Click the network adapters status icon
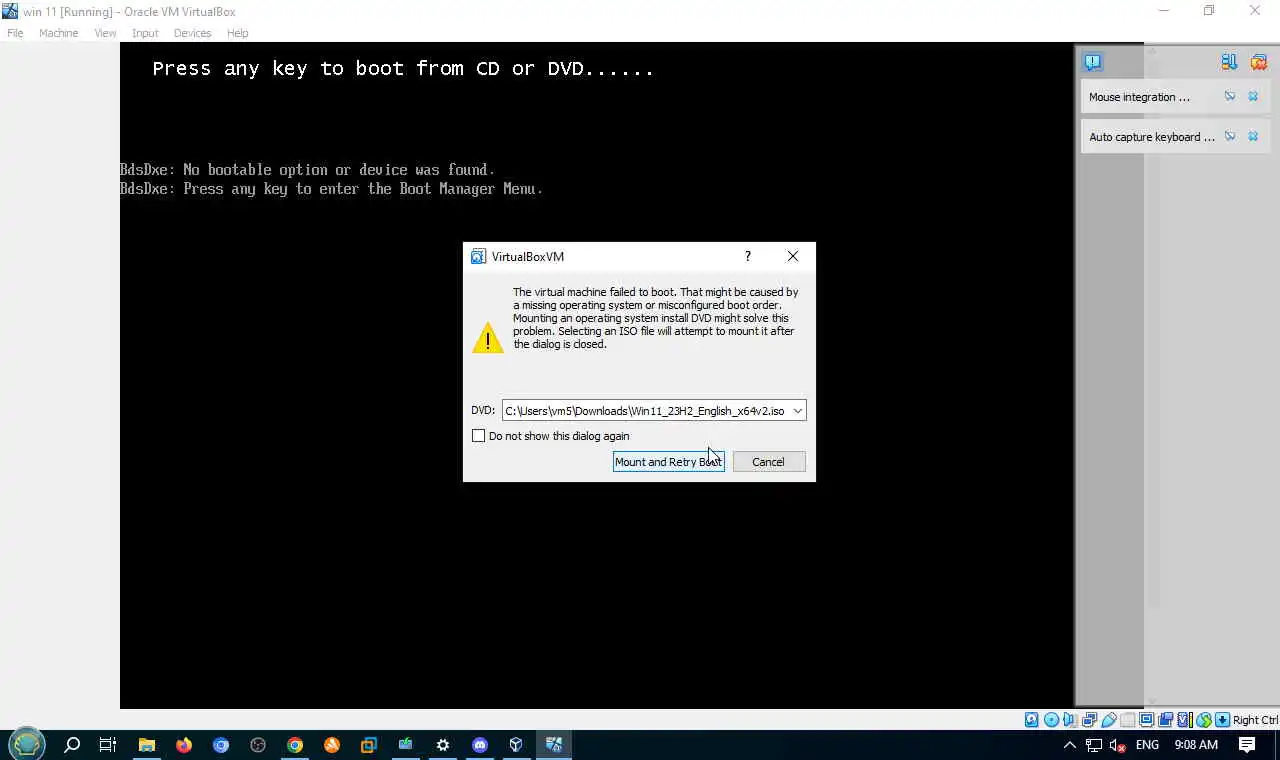 [x=1089, y=720]
